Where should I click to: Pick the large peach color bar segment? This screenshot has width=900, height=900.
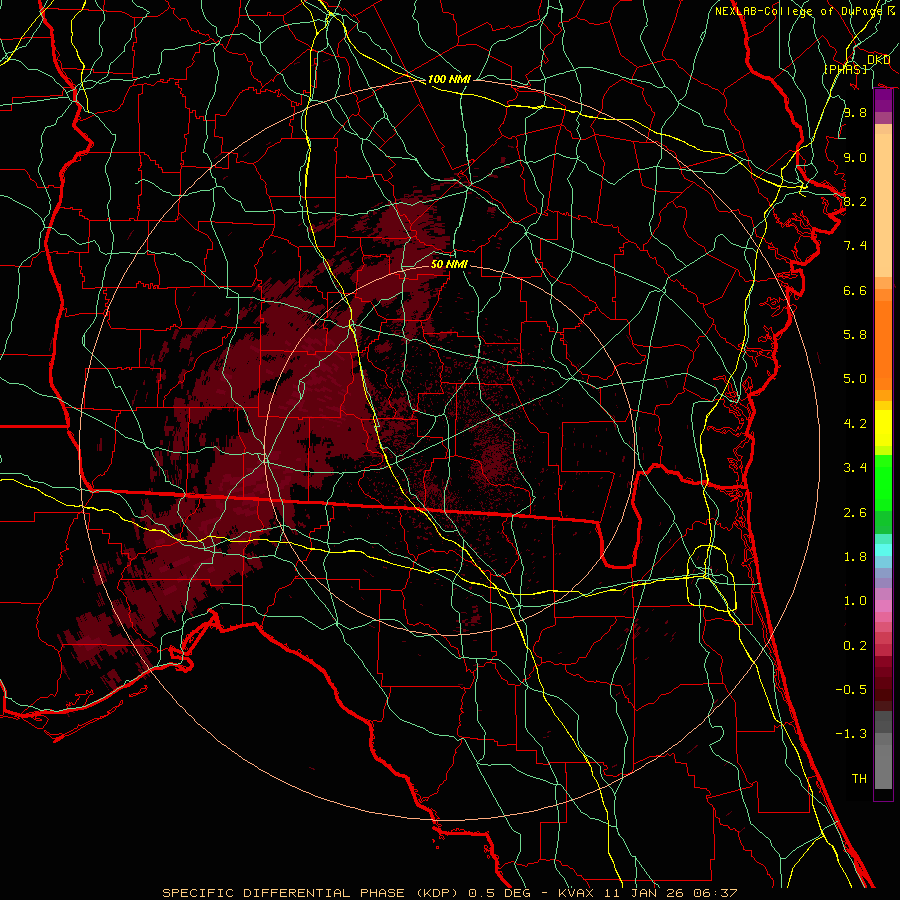pos(883,205)
